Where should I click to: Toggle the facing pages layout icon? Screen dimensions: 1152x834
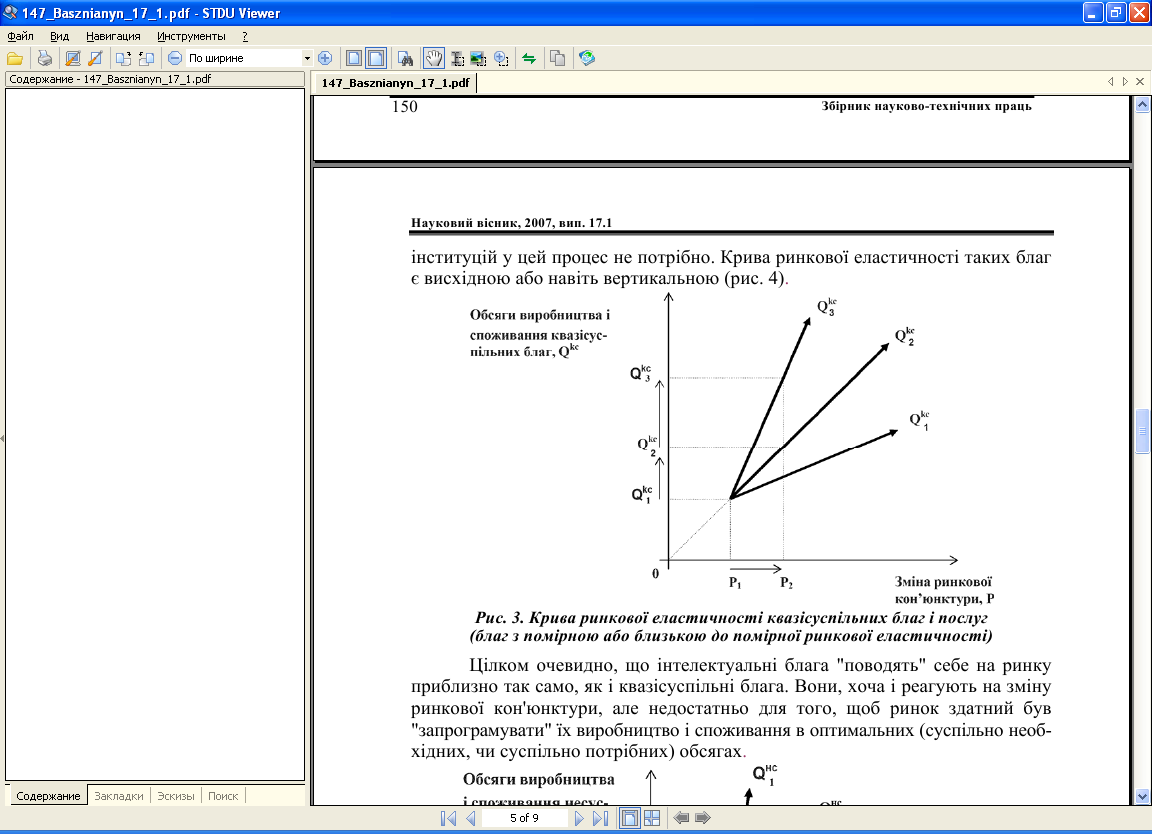(376, 58)
